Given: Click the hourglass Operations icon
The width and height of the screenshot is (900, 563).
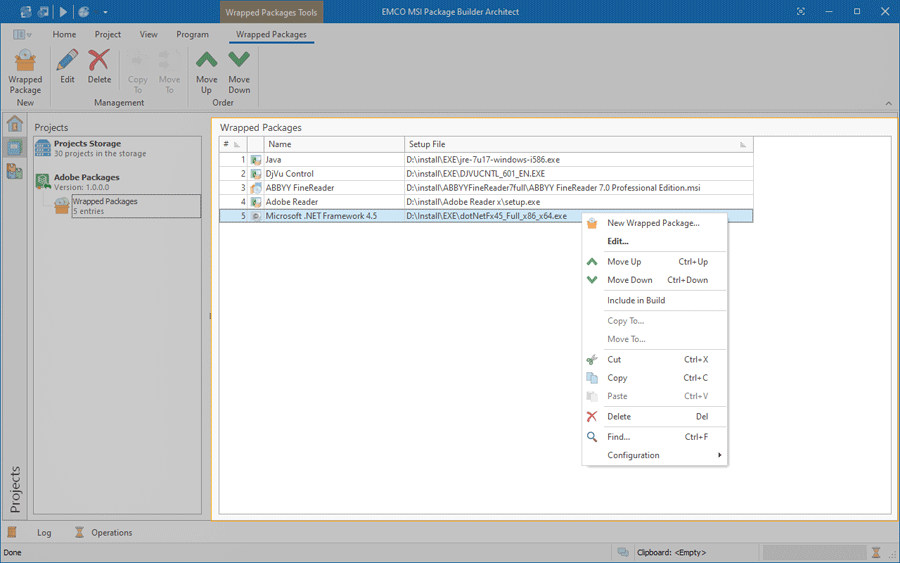Looking at the screenshot, I should point(79,533).
